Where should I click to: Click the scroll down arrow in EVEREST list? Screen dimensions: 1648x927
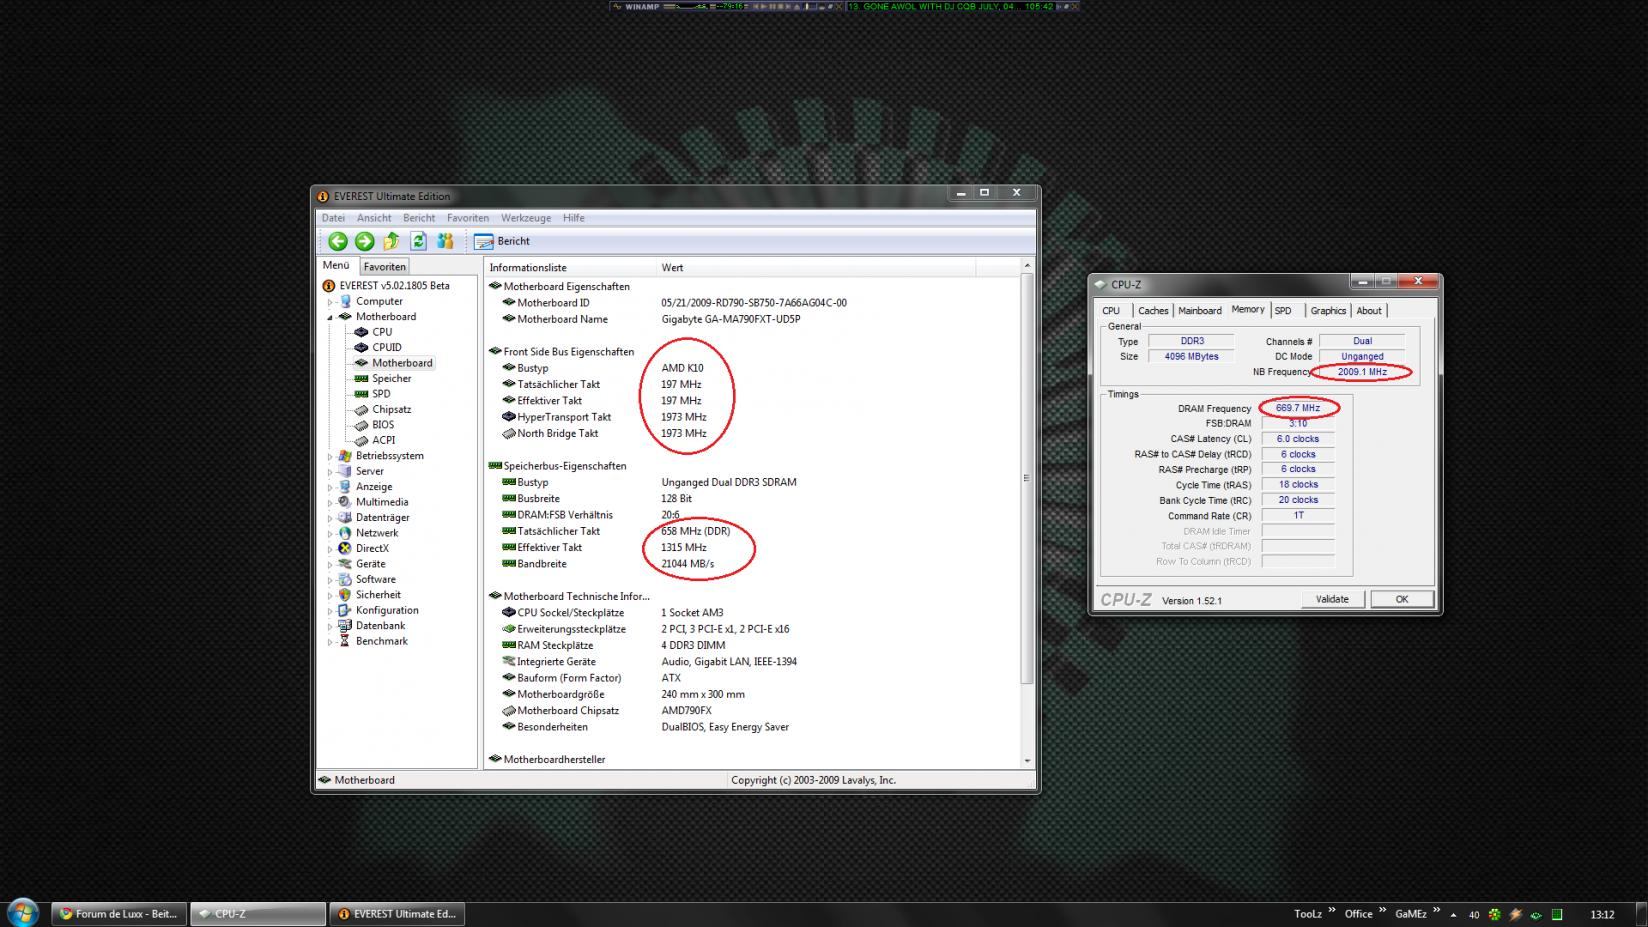click(x=1027, y=761)
